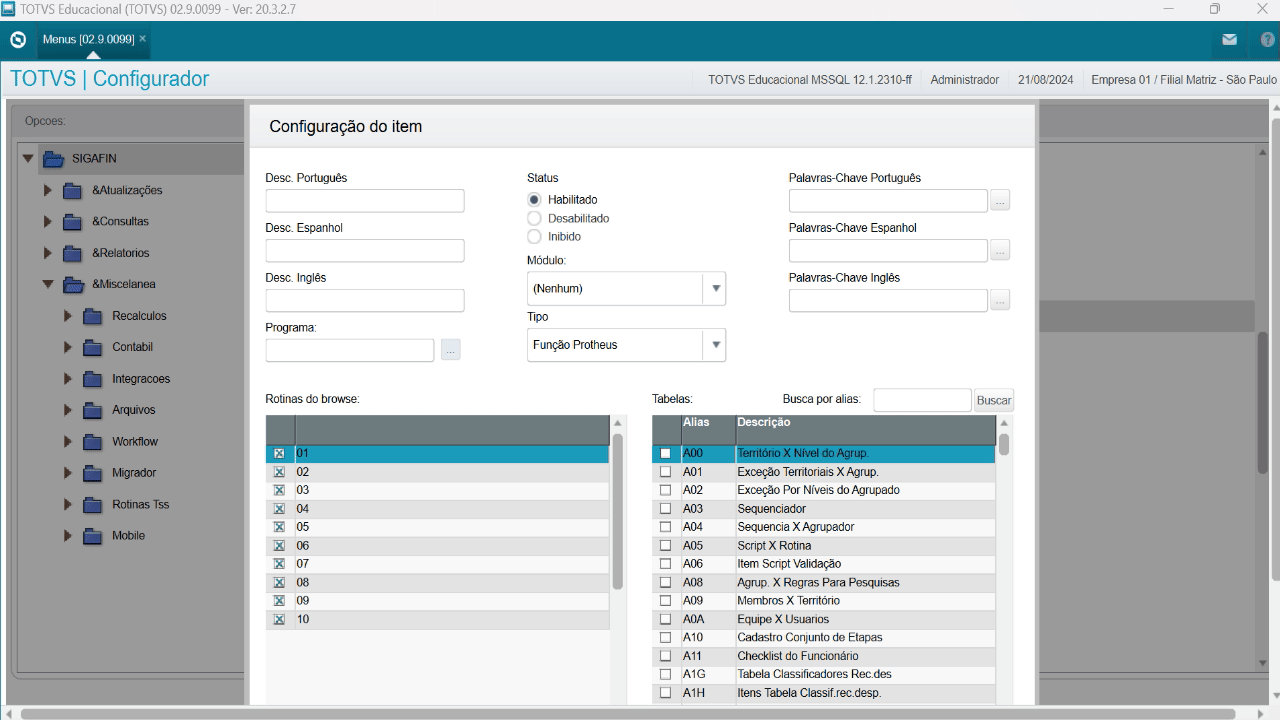Click the Desc. Espanhol input field
The width and height of the screenshot is (1280, 720).
(x=365, y=251)
